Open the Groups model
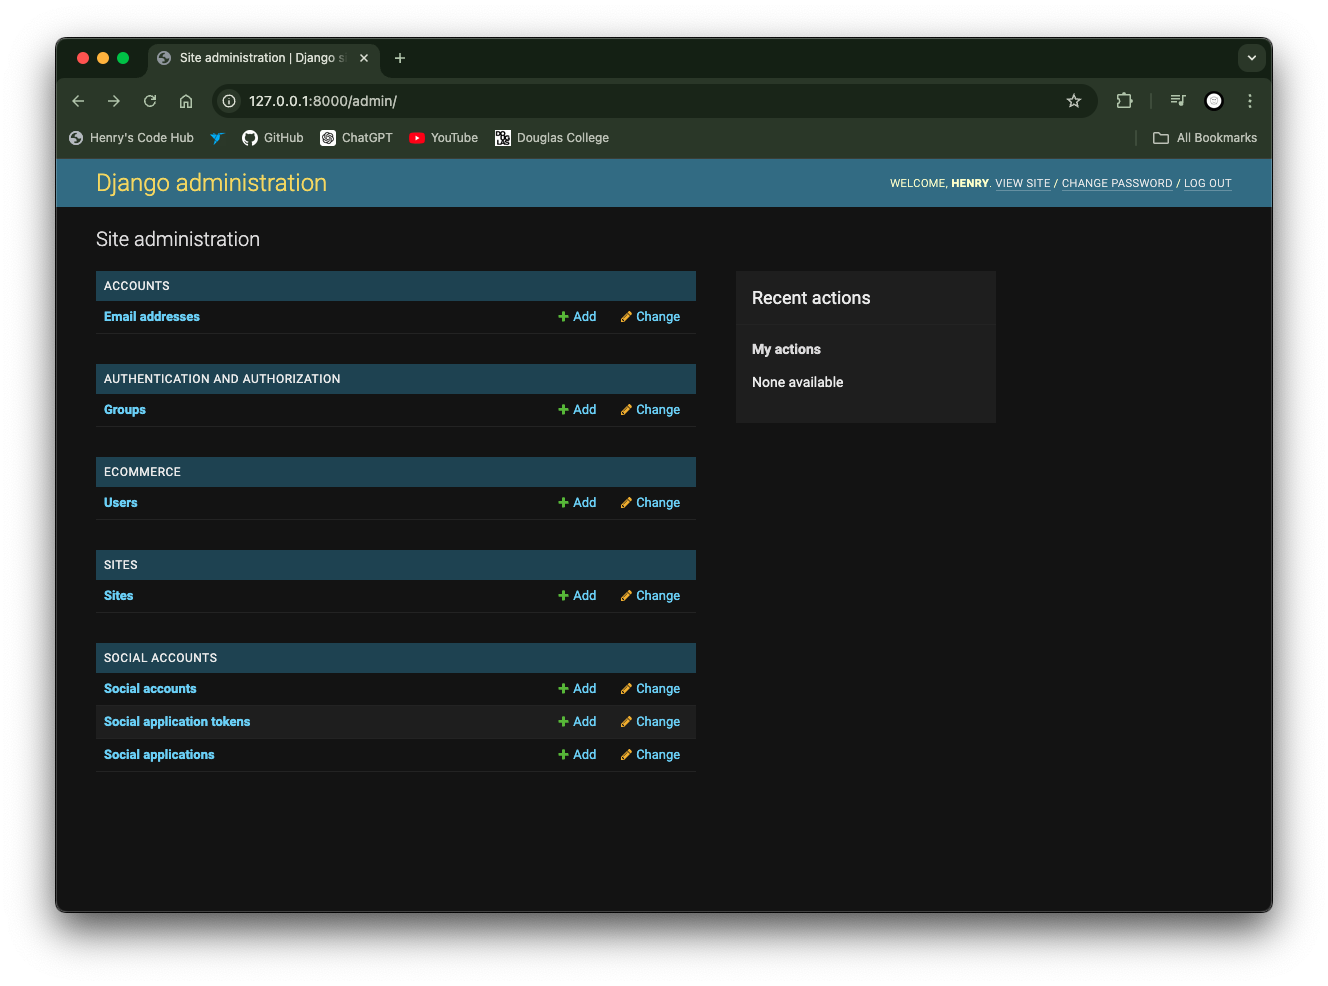 coord(125,410)
